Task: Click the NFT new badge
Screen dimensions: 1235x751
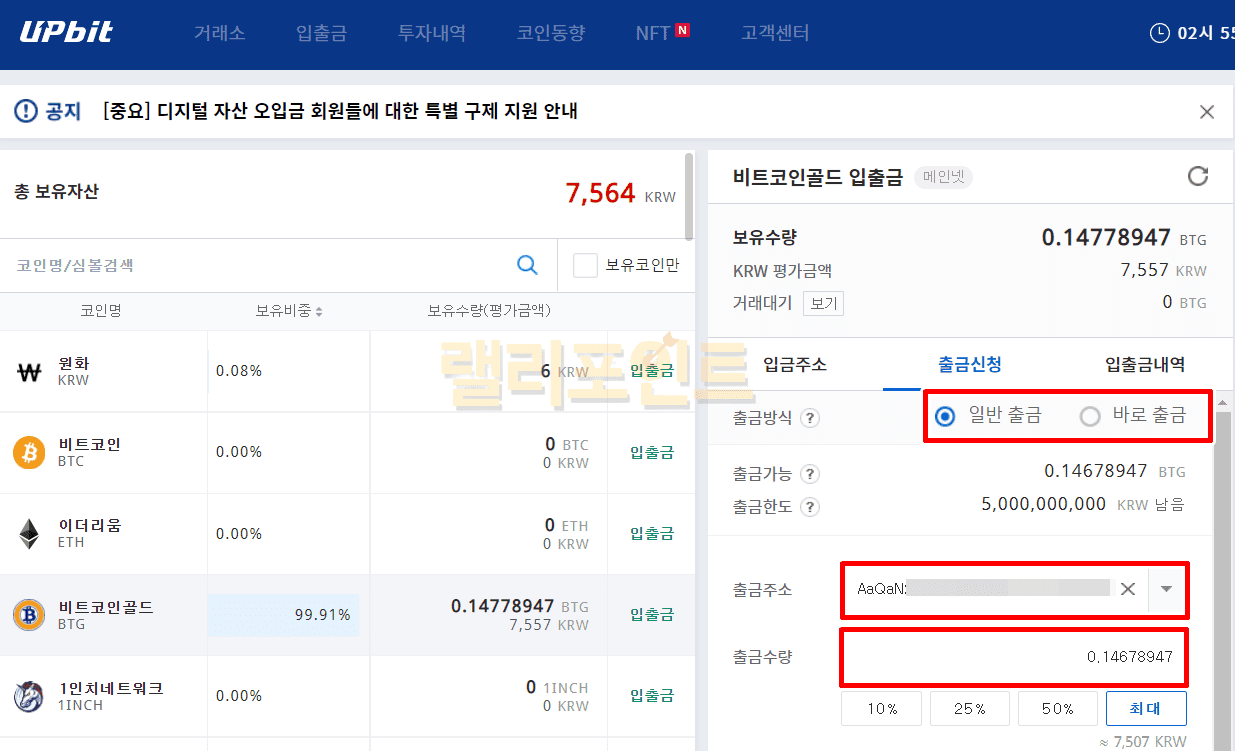Action: click(x=682, y=30)
